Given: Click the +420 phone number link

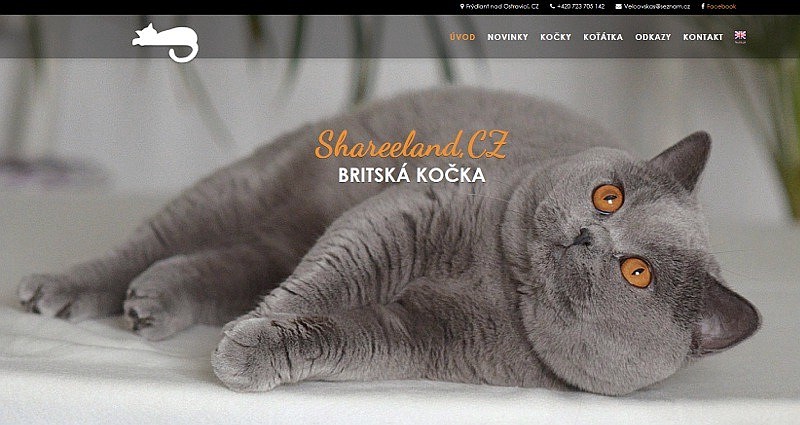Looking at the screenshot, I should click(x=581, y=7).
